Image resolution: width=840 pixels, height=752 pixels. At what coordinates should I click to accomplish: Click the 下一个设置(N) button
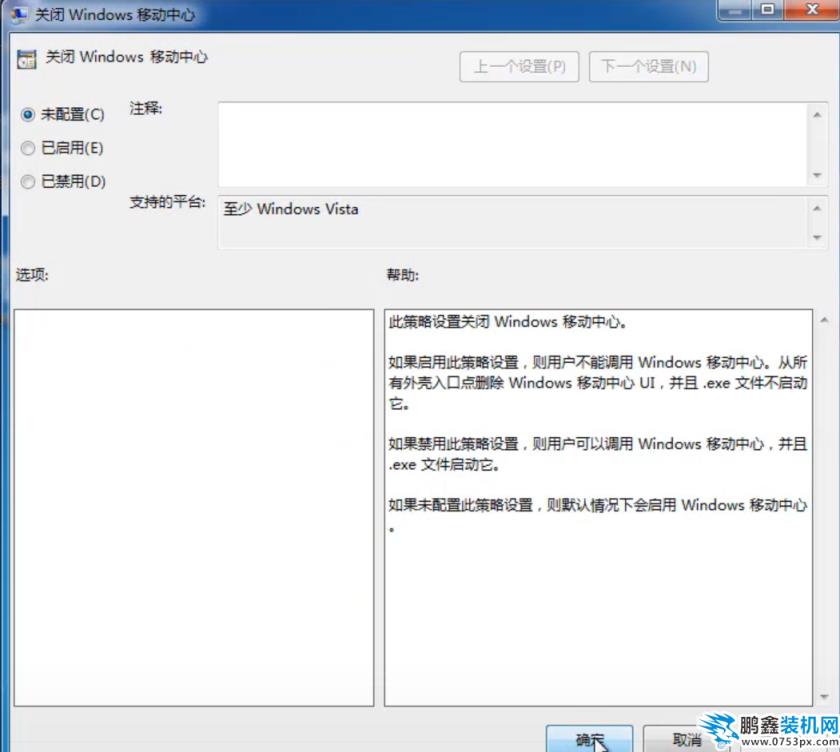pyautogui.click(x=649, y=67)
